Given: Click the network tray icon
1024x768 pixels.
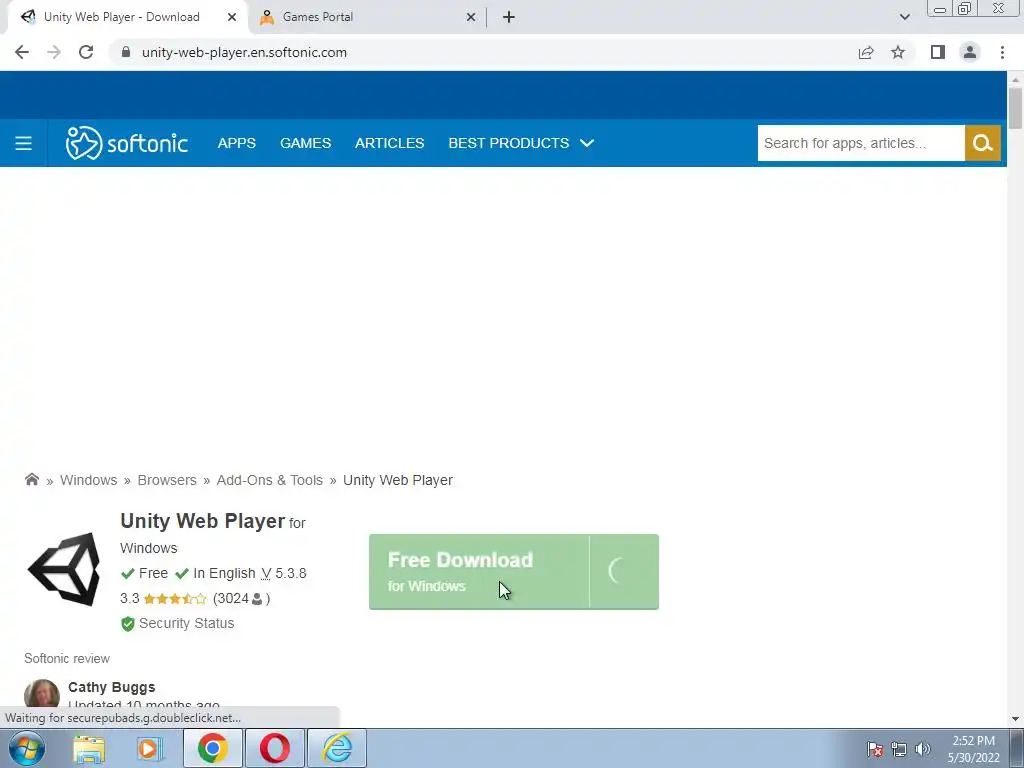Looking at the screenshot, I should (x=899, y=749).
